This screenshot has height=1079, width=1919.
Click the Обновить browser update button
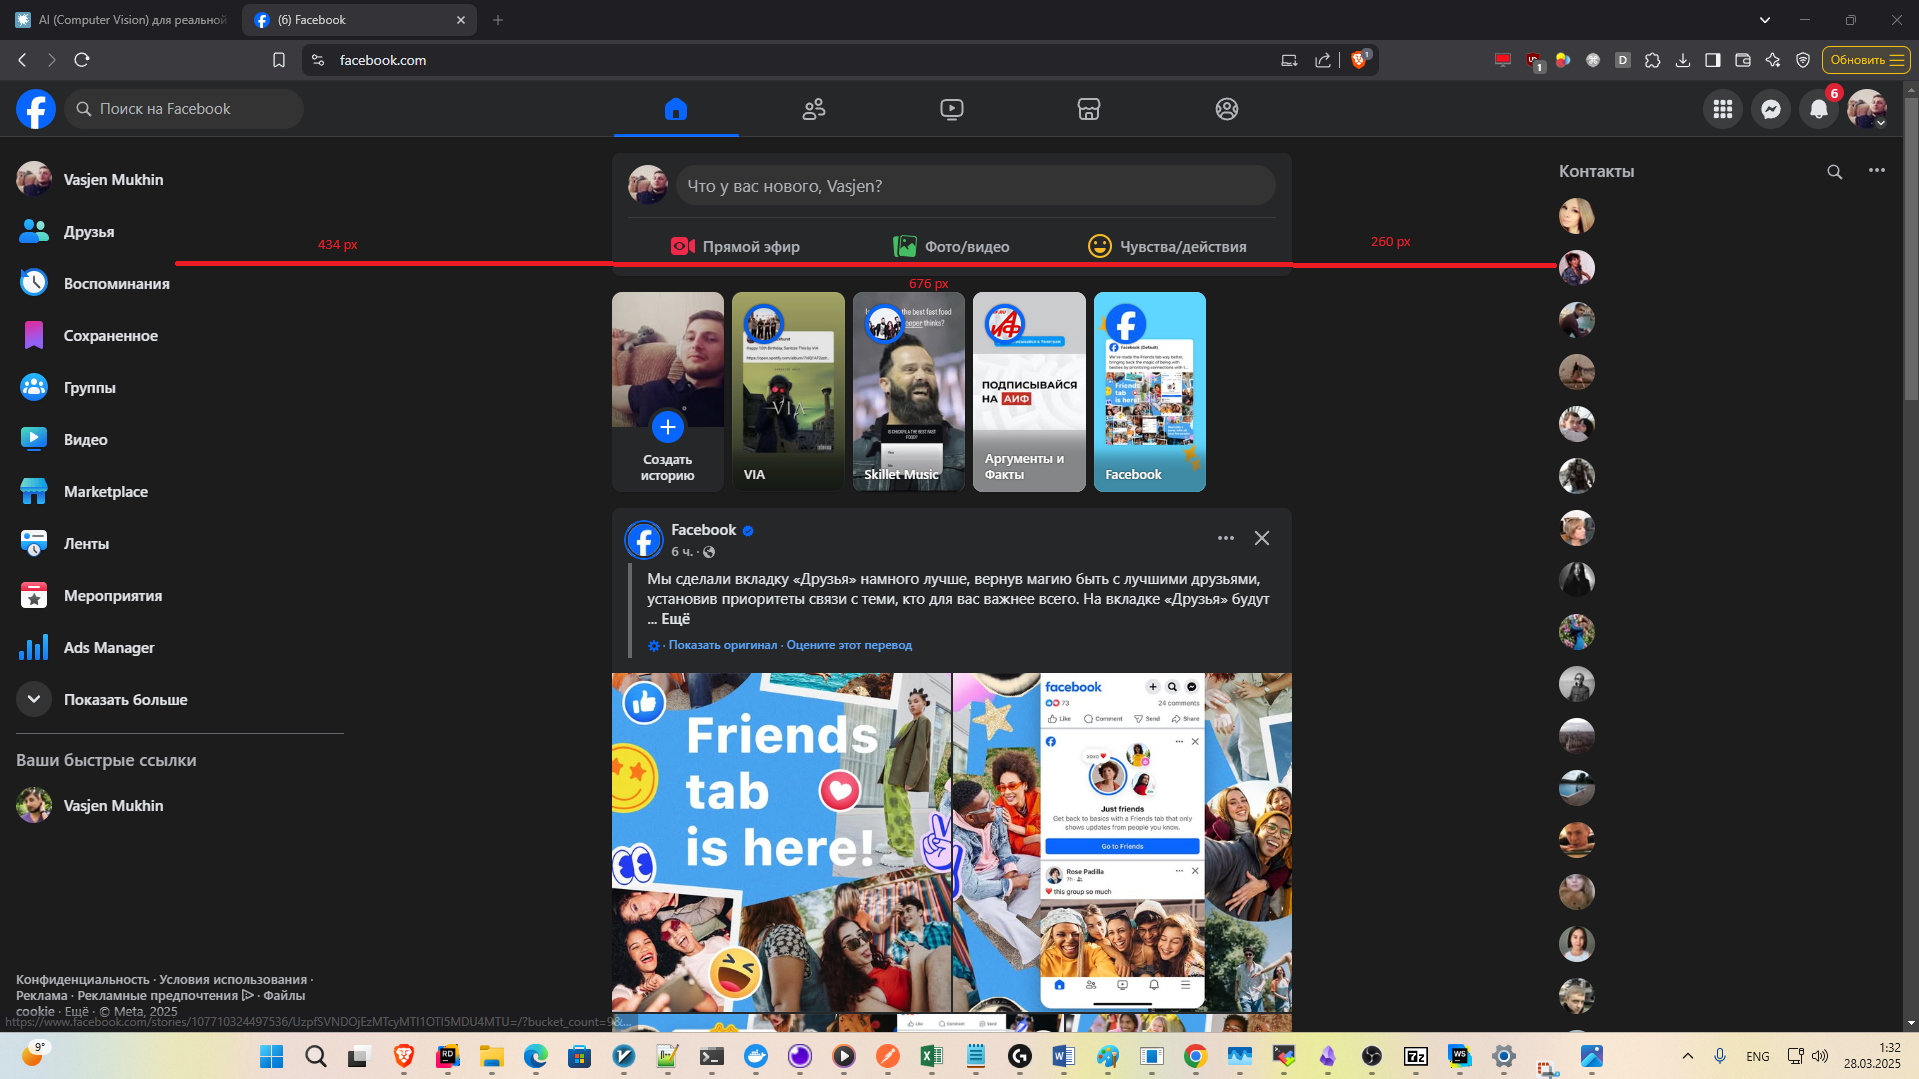pyautogui.click(x=1866, y=60)
